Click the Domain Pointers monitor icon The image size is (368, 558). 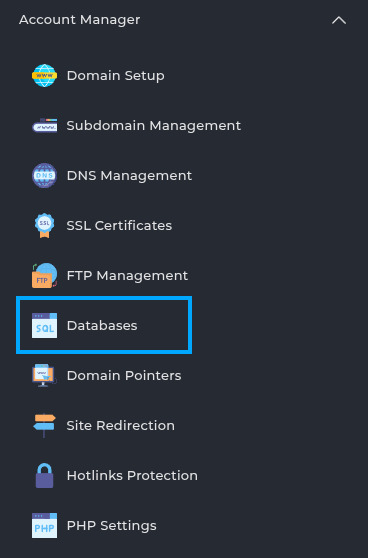[44, 375]
